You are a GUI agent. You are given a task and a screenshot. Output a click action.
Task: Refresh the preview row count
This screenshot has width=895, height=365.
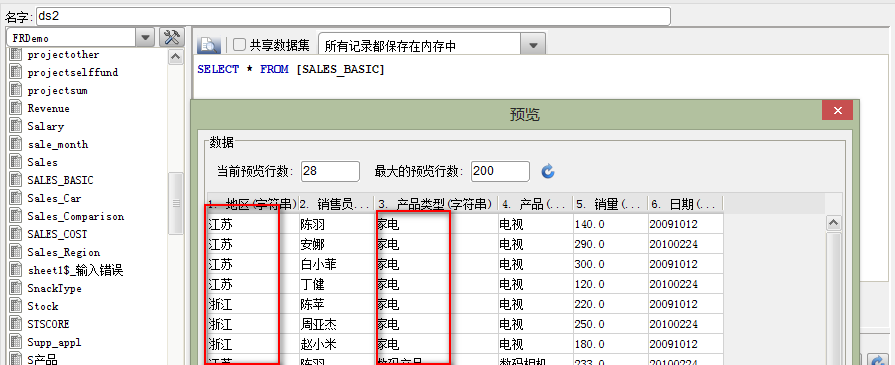[548, 171]
